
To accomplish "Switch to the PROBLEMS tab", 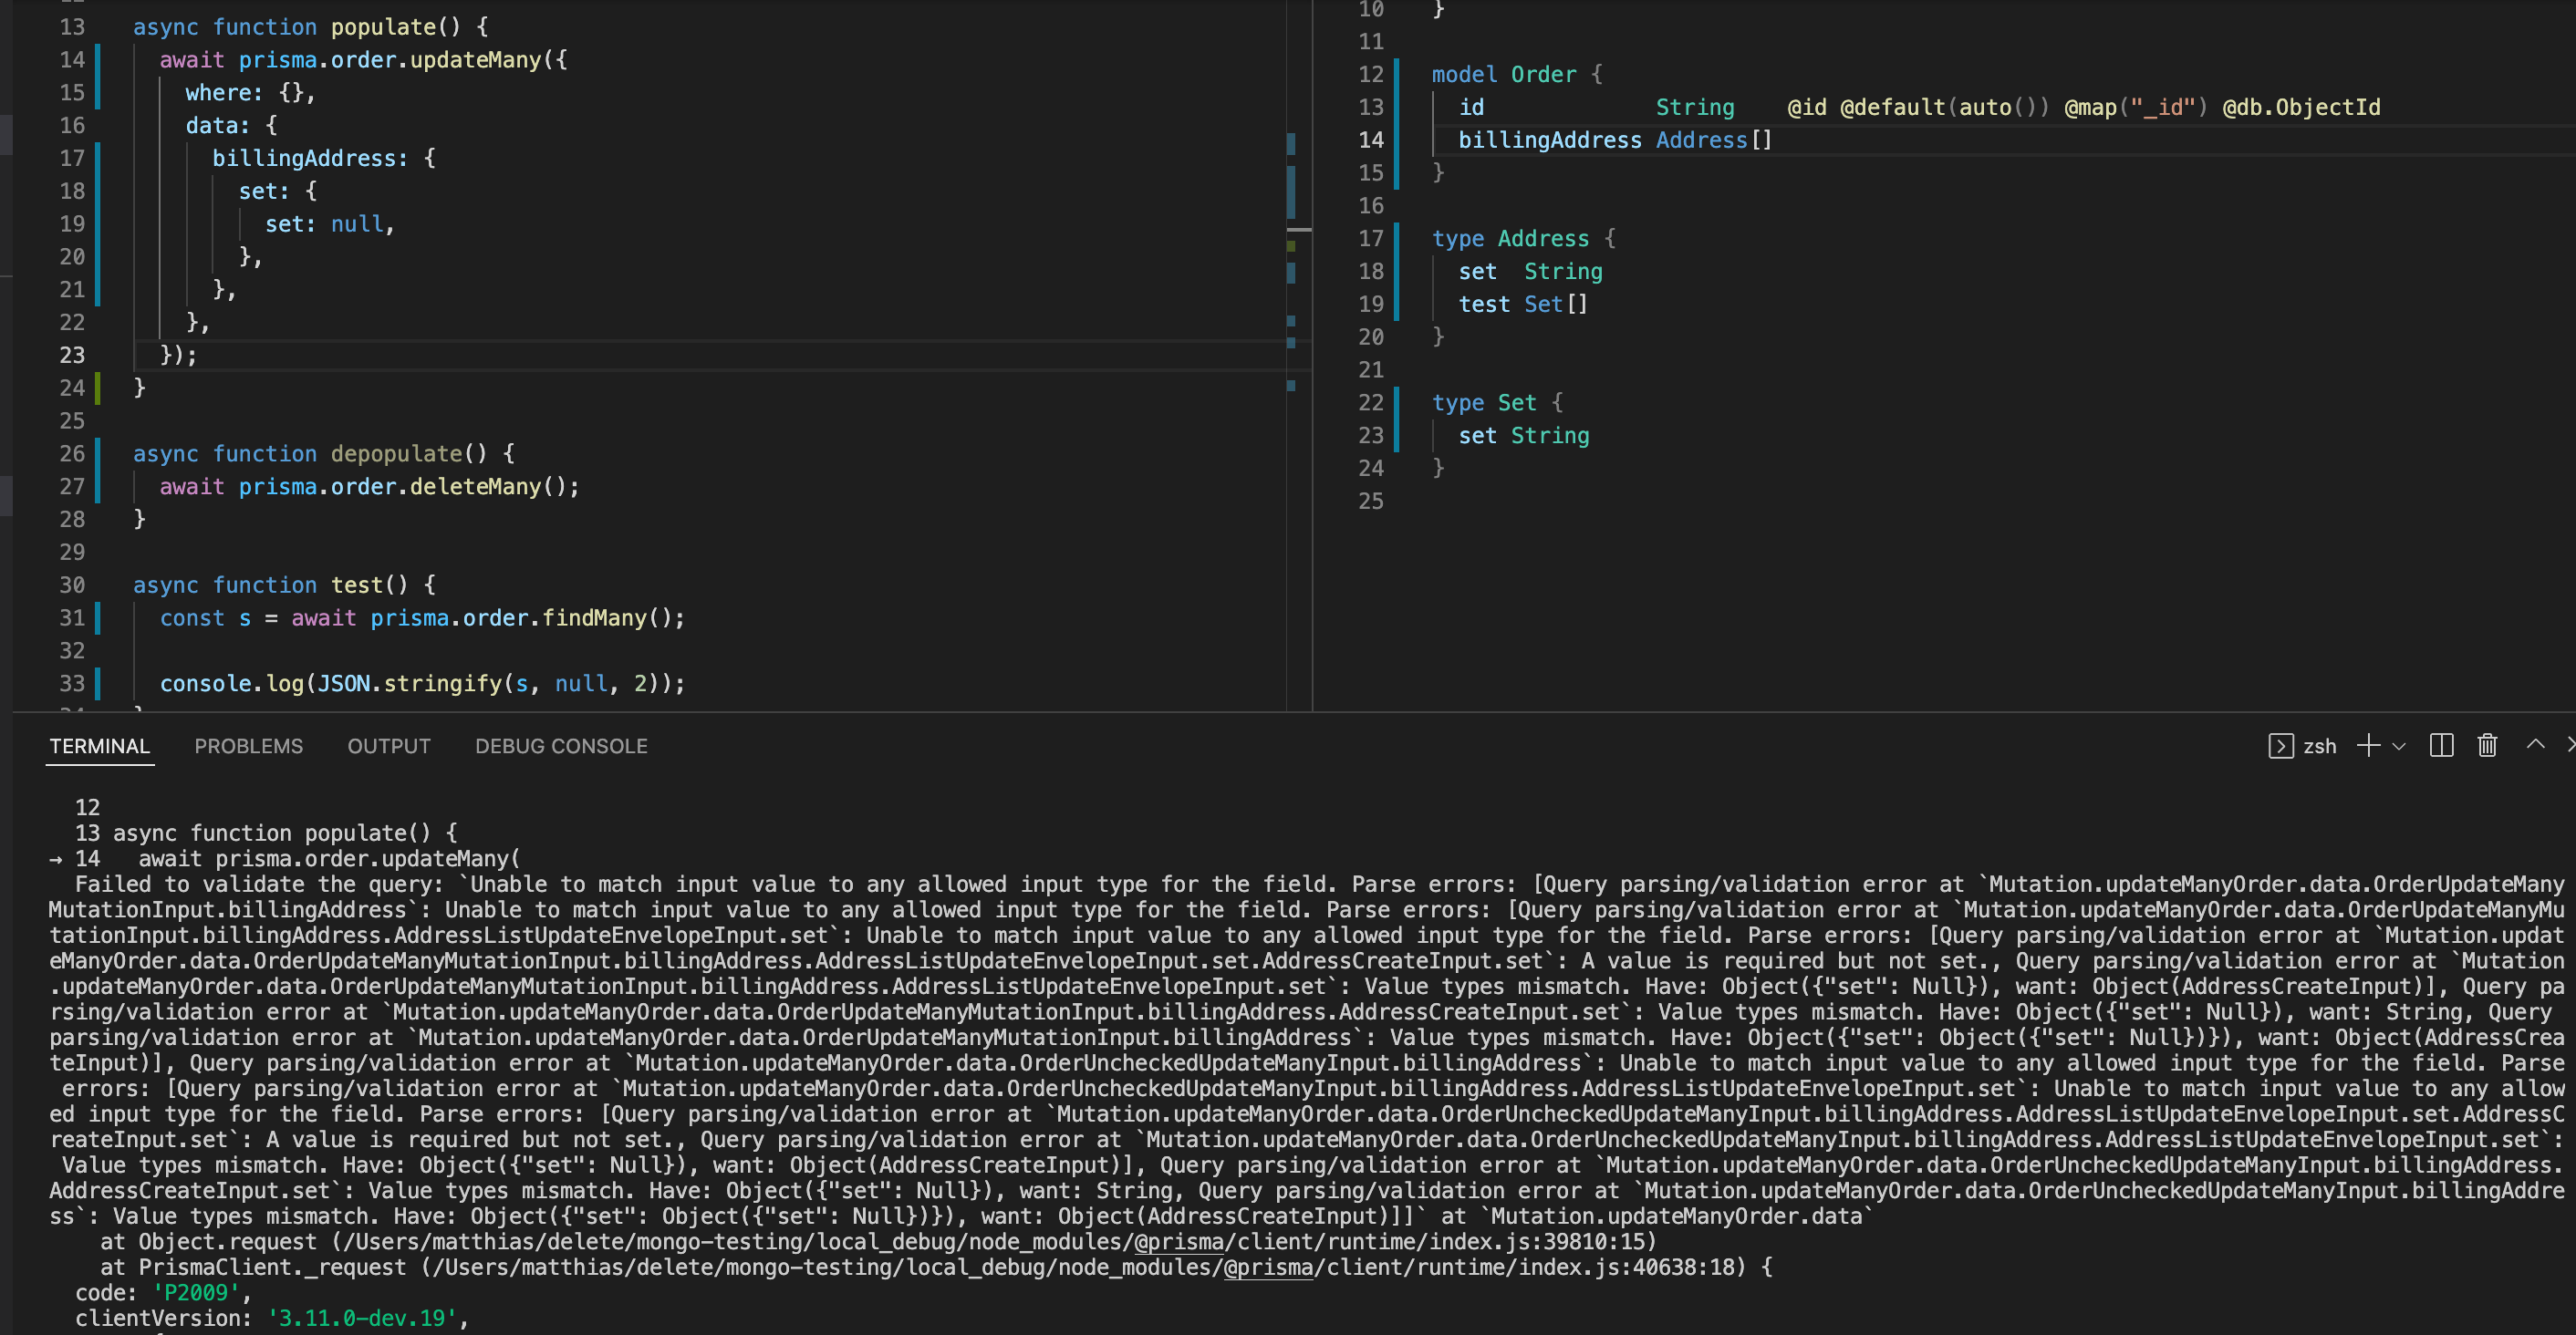I will click(x=249, y=745).
